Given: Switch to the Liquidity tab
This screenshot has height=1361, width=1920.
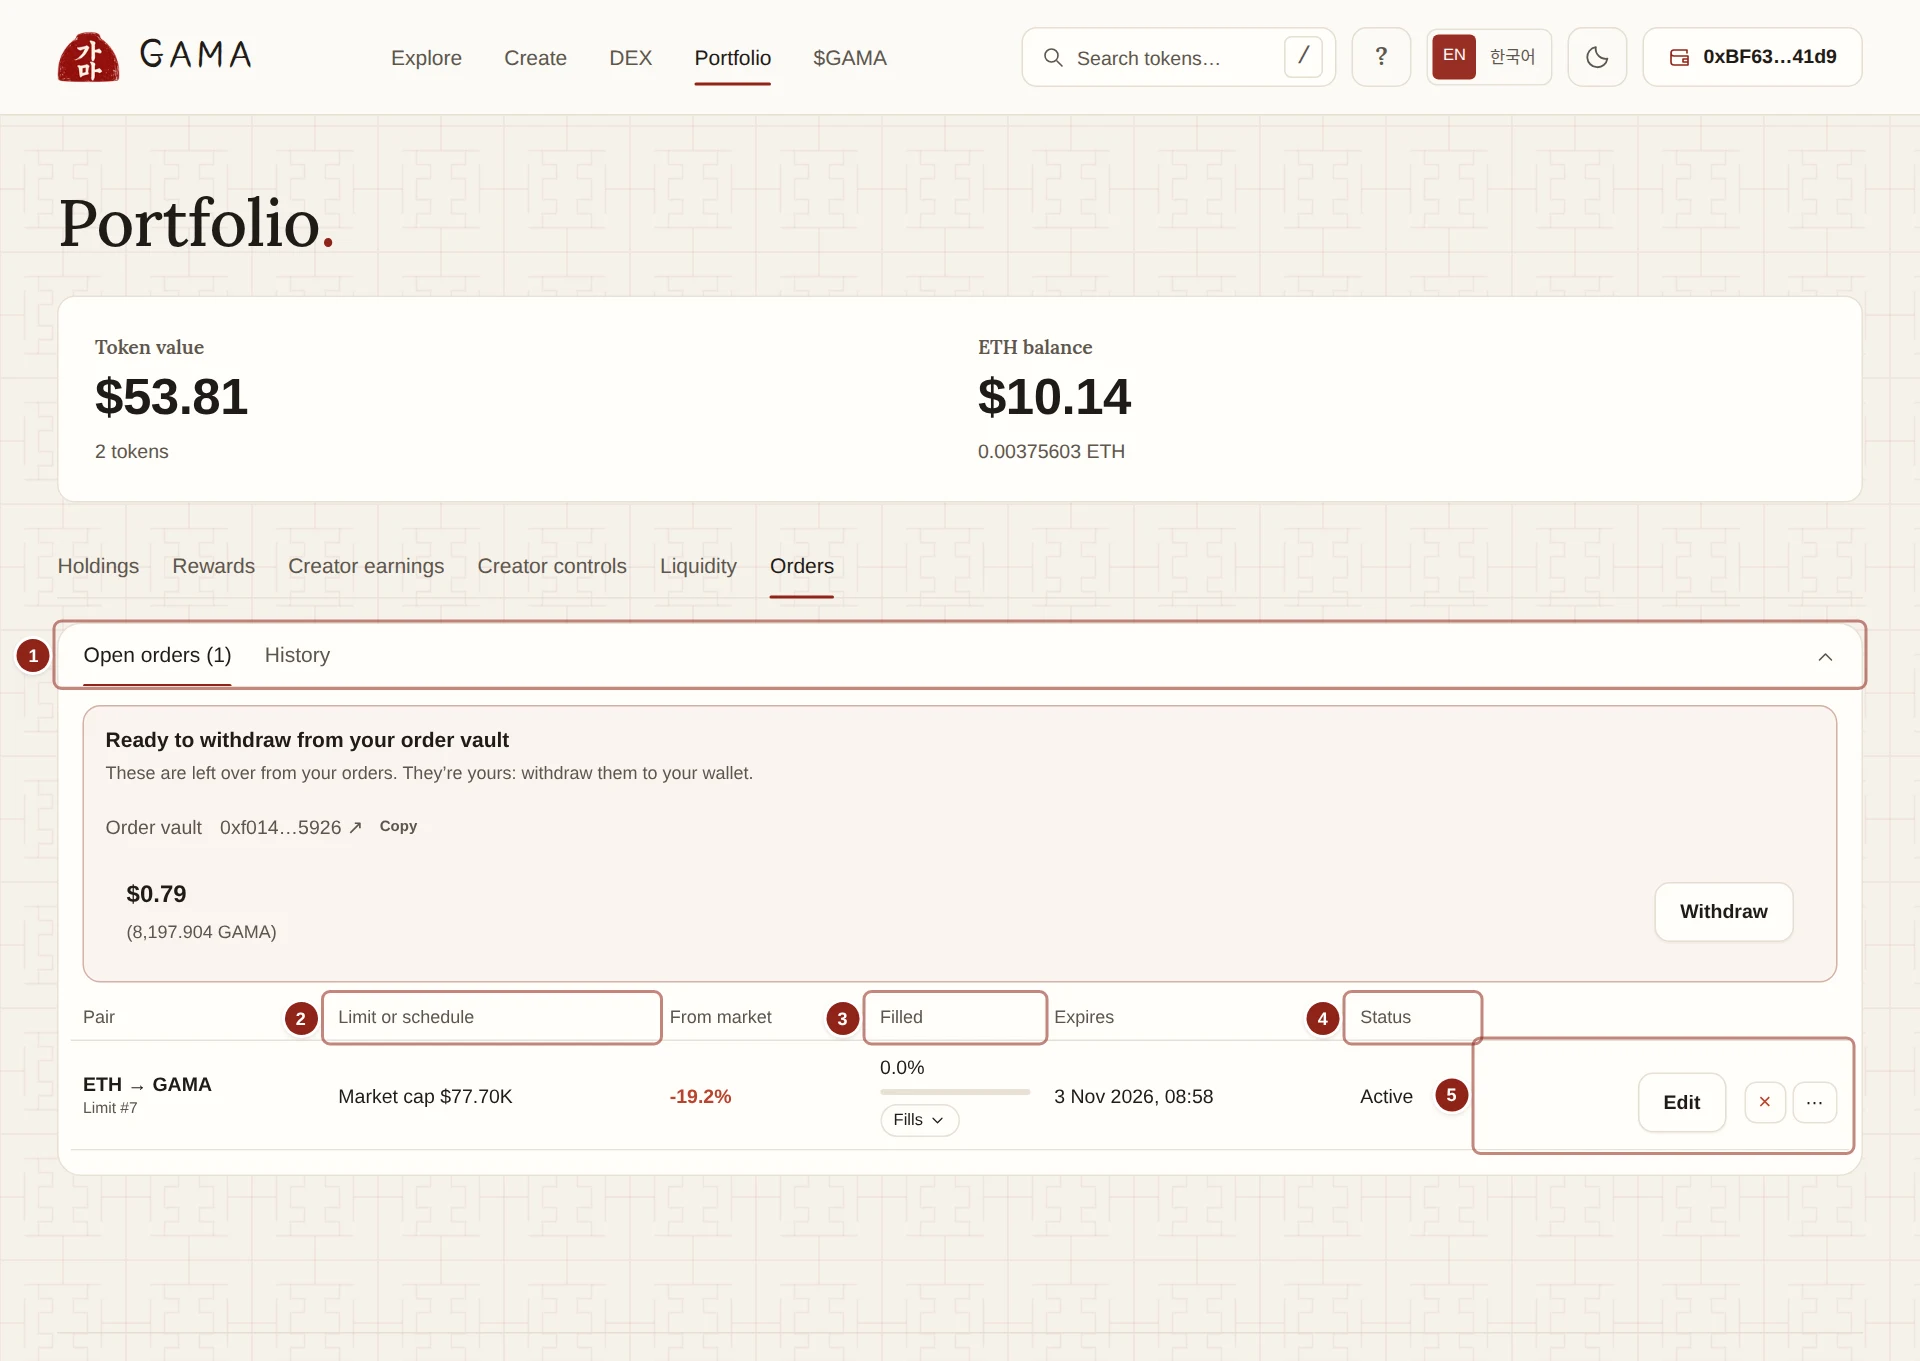Looking at the screenshot, I should tap(698, 566).
